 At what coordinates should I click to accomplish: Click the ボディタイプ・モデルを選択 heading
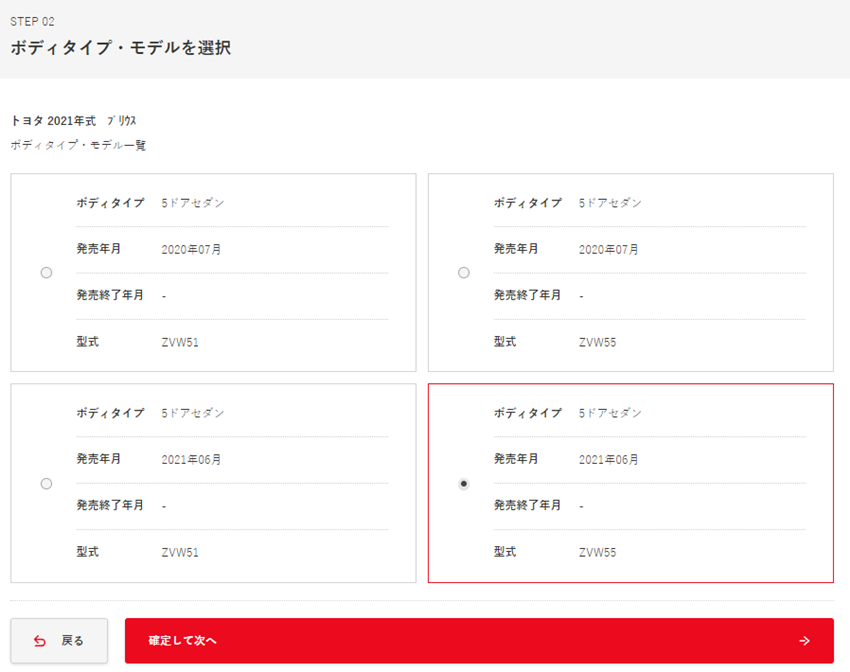(120, 47)
